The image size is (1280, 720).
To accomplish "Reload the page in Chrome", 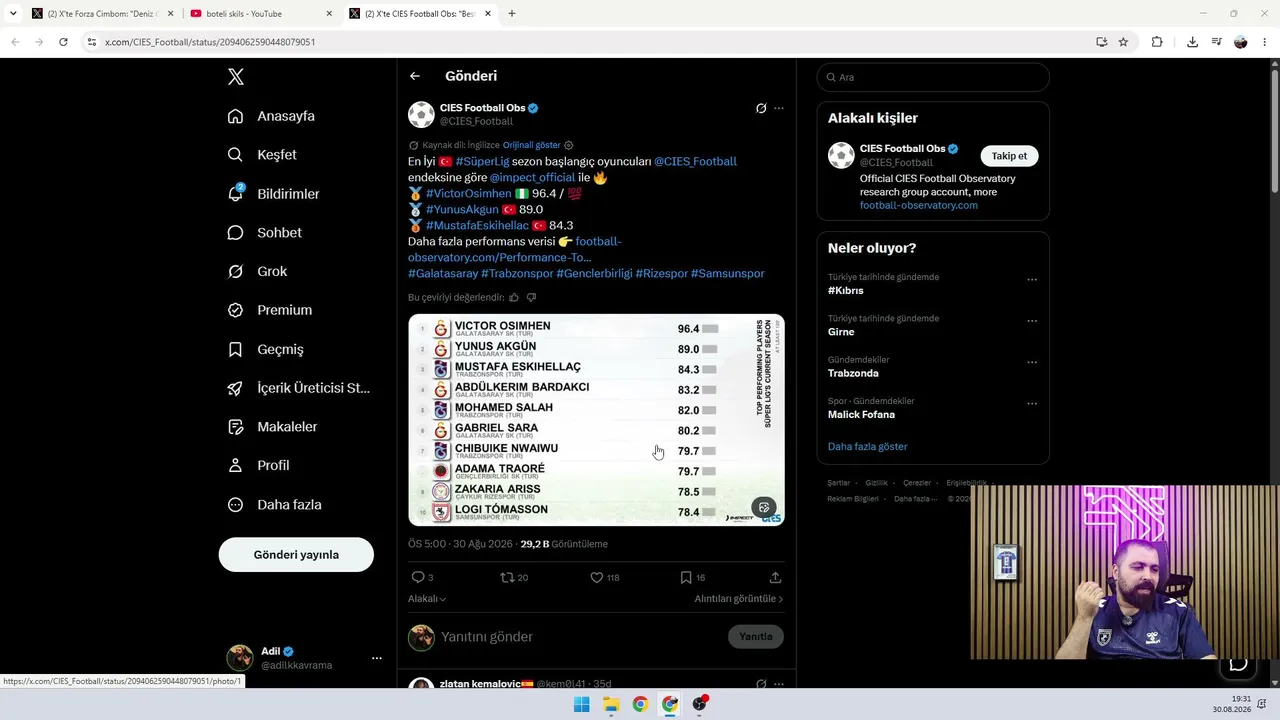I will pos(63,42).
